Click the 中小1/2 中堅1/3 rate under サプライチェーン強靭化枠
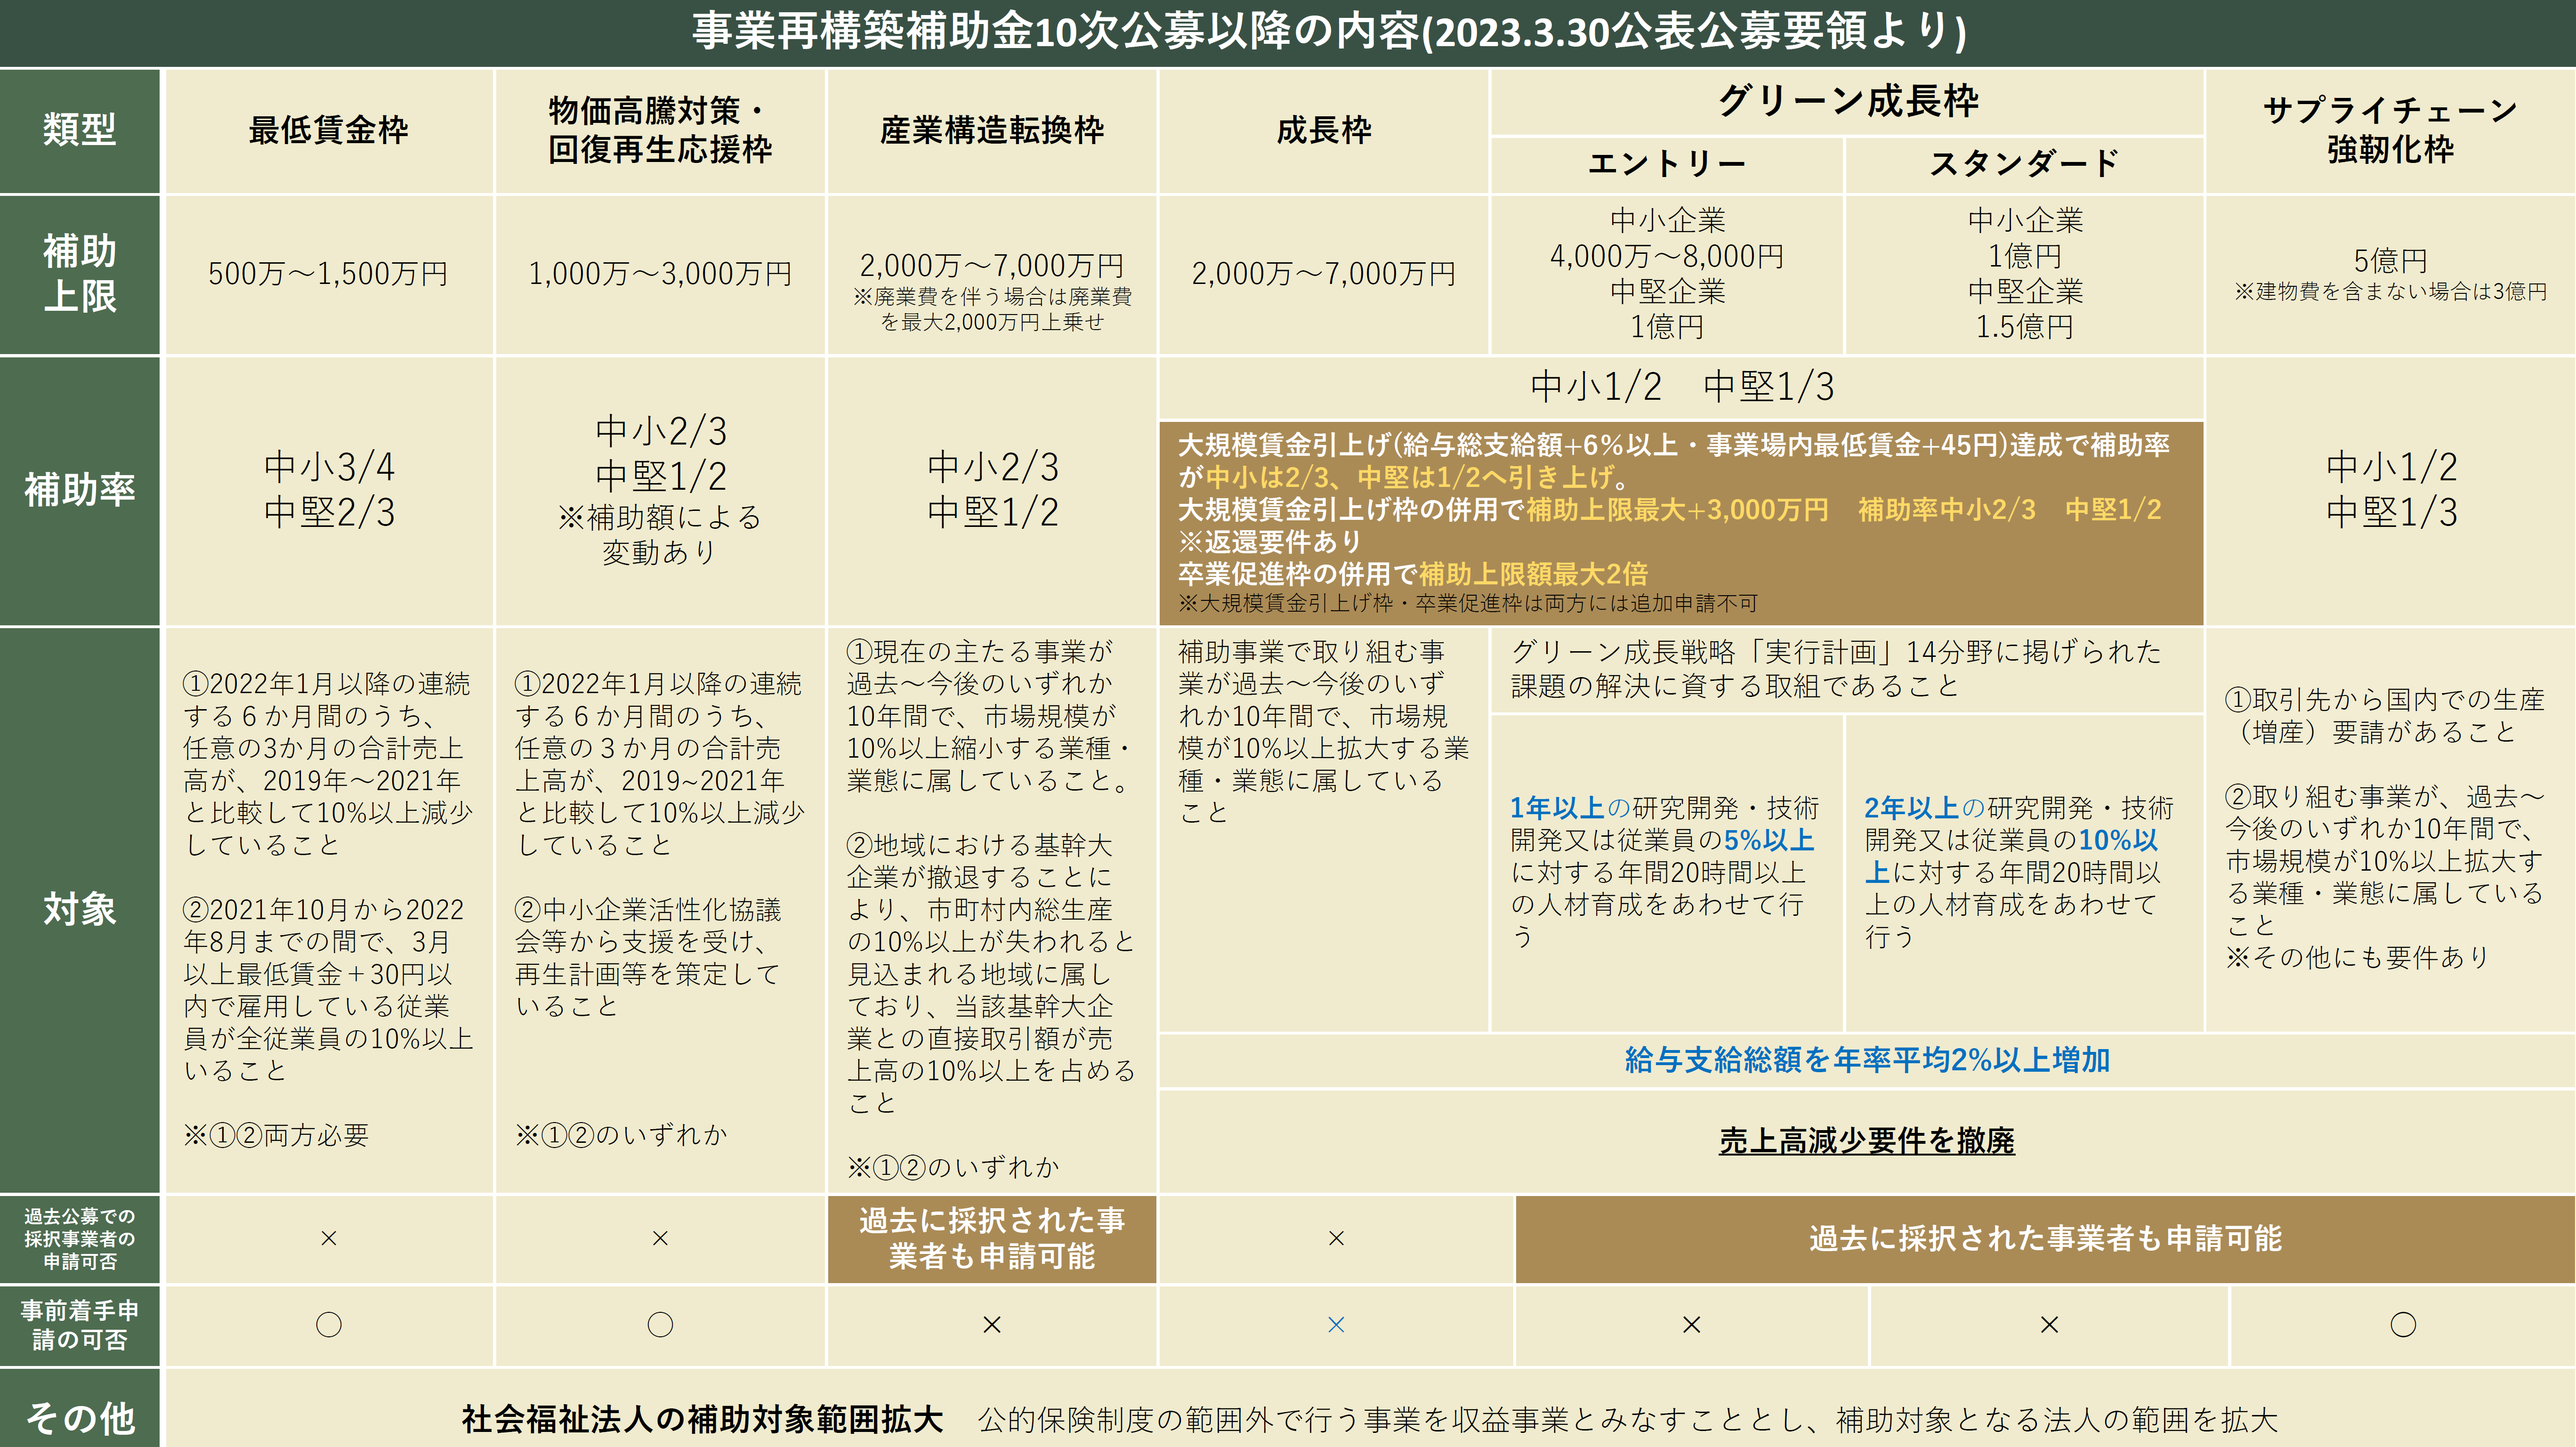 (2391, 490)
